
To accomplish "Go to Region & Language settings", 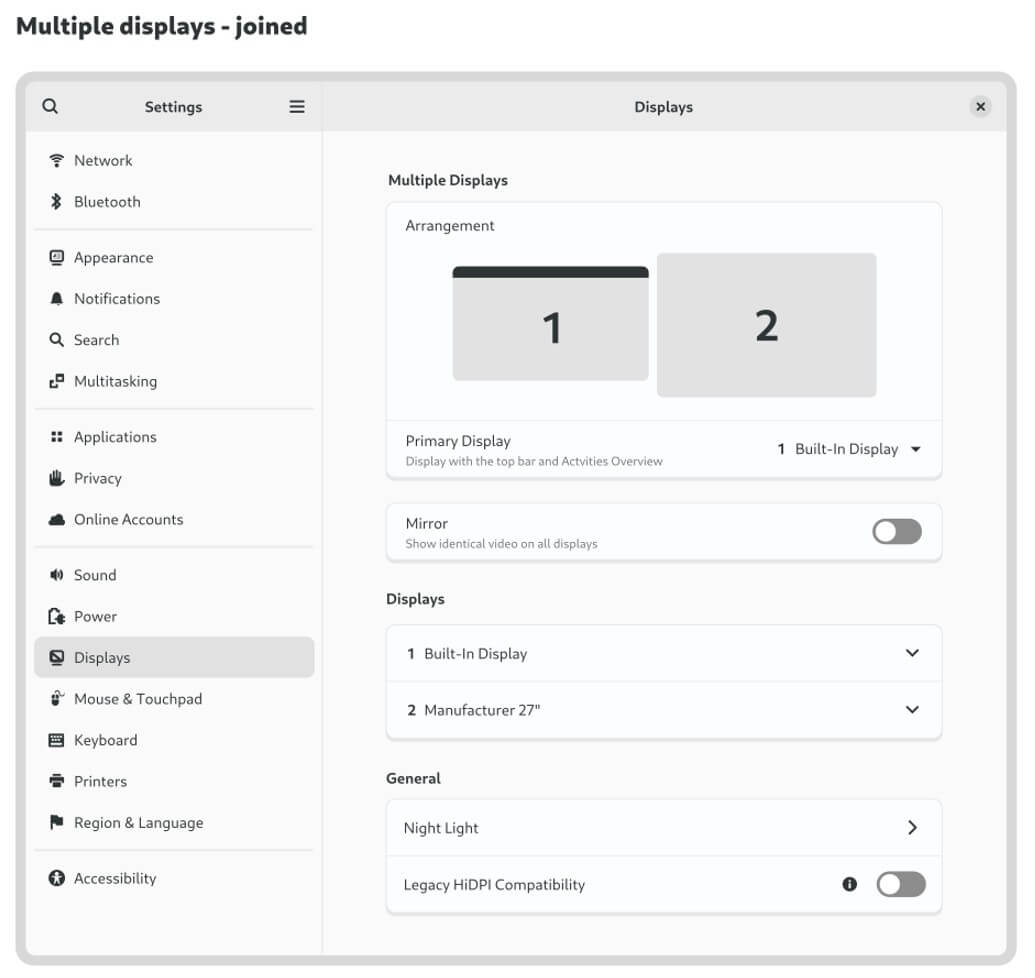I will 138,823.
